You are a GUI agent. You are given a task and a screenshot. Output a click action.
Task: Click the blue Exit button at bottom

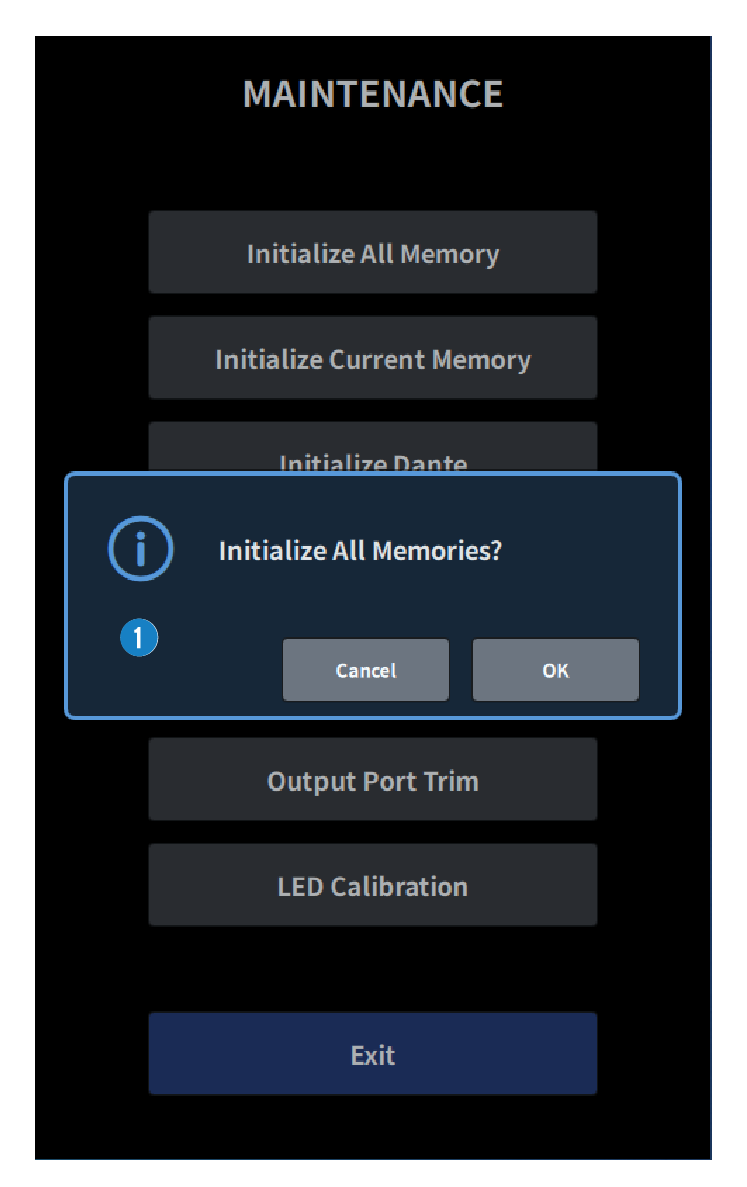[x=372, y=1054]
